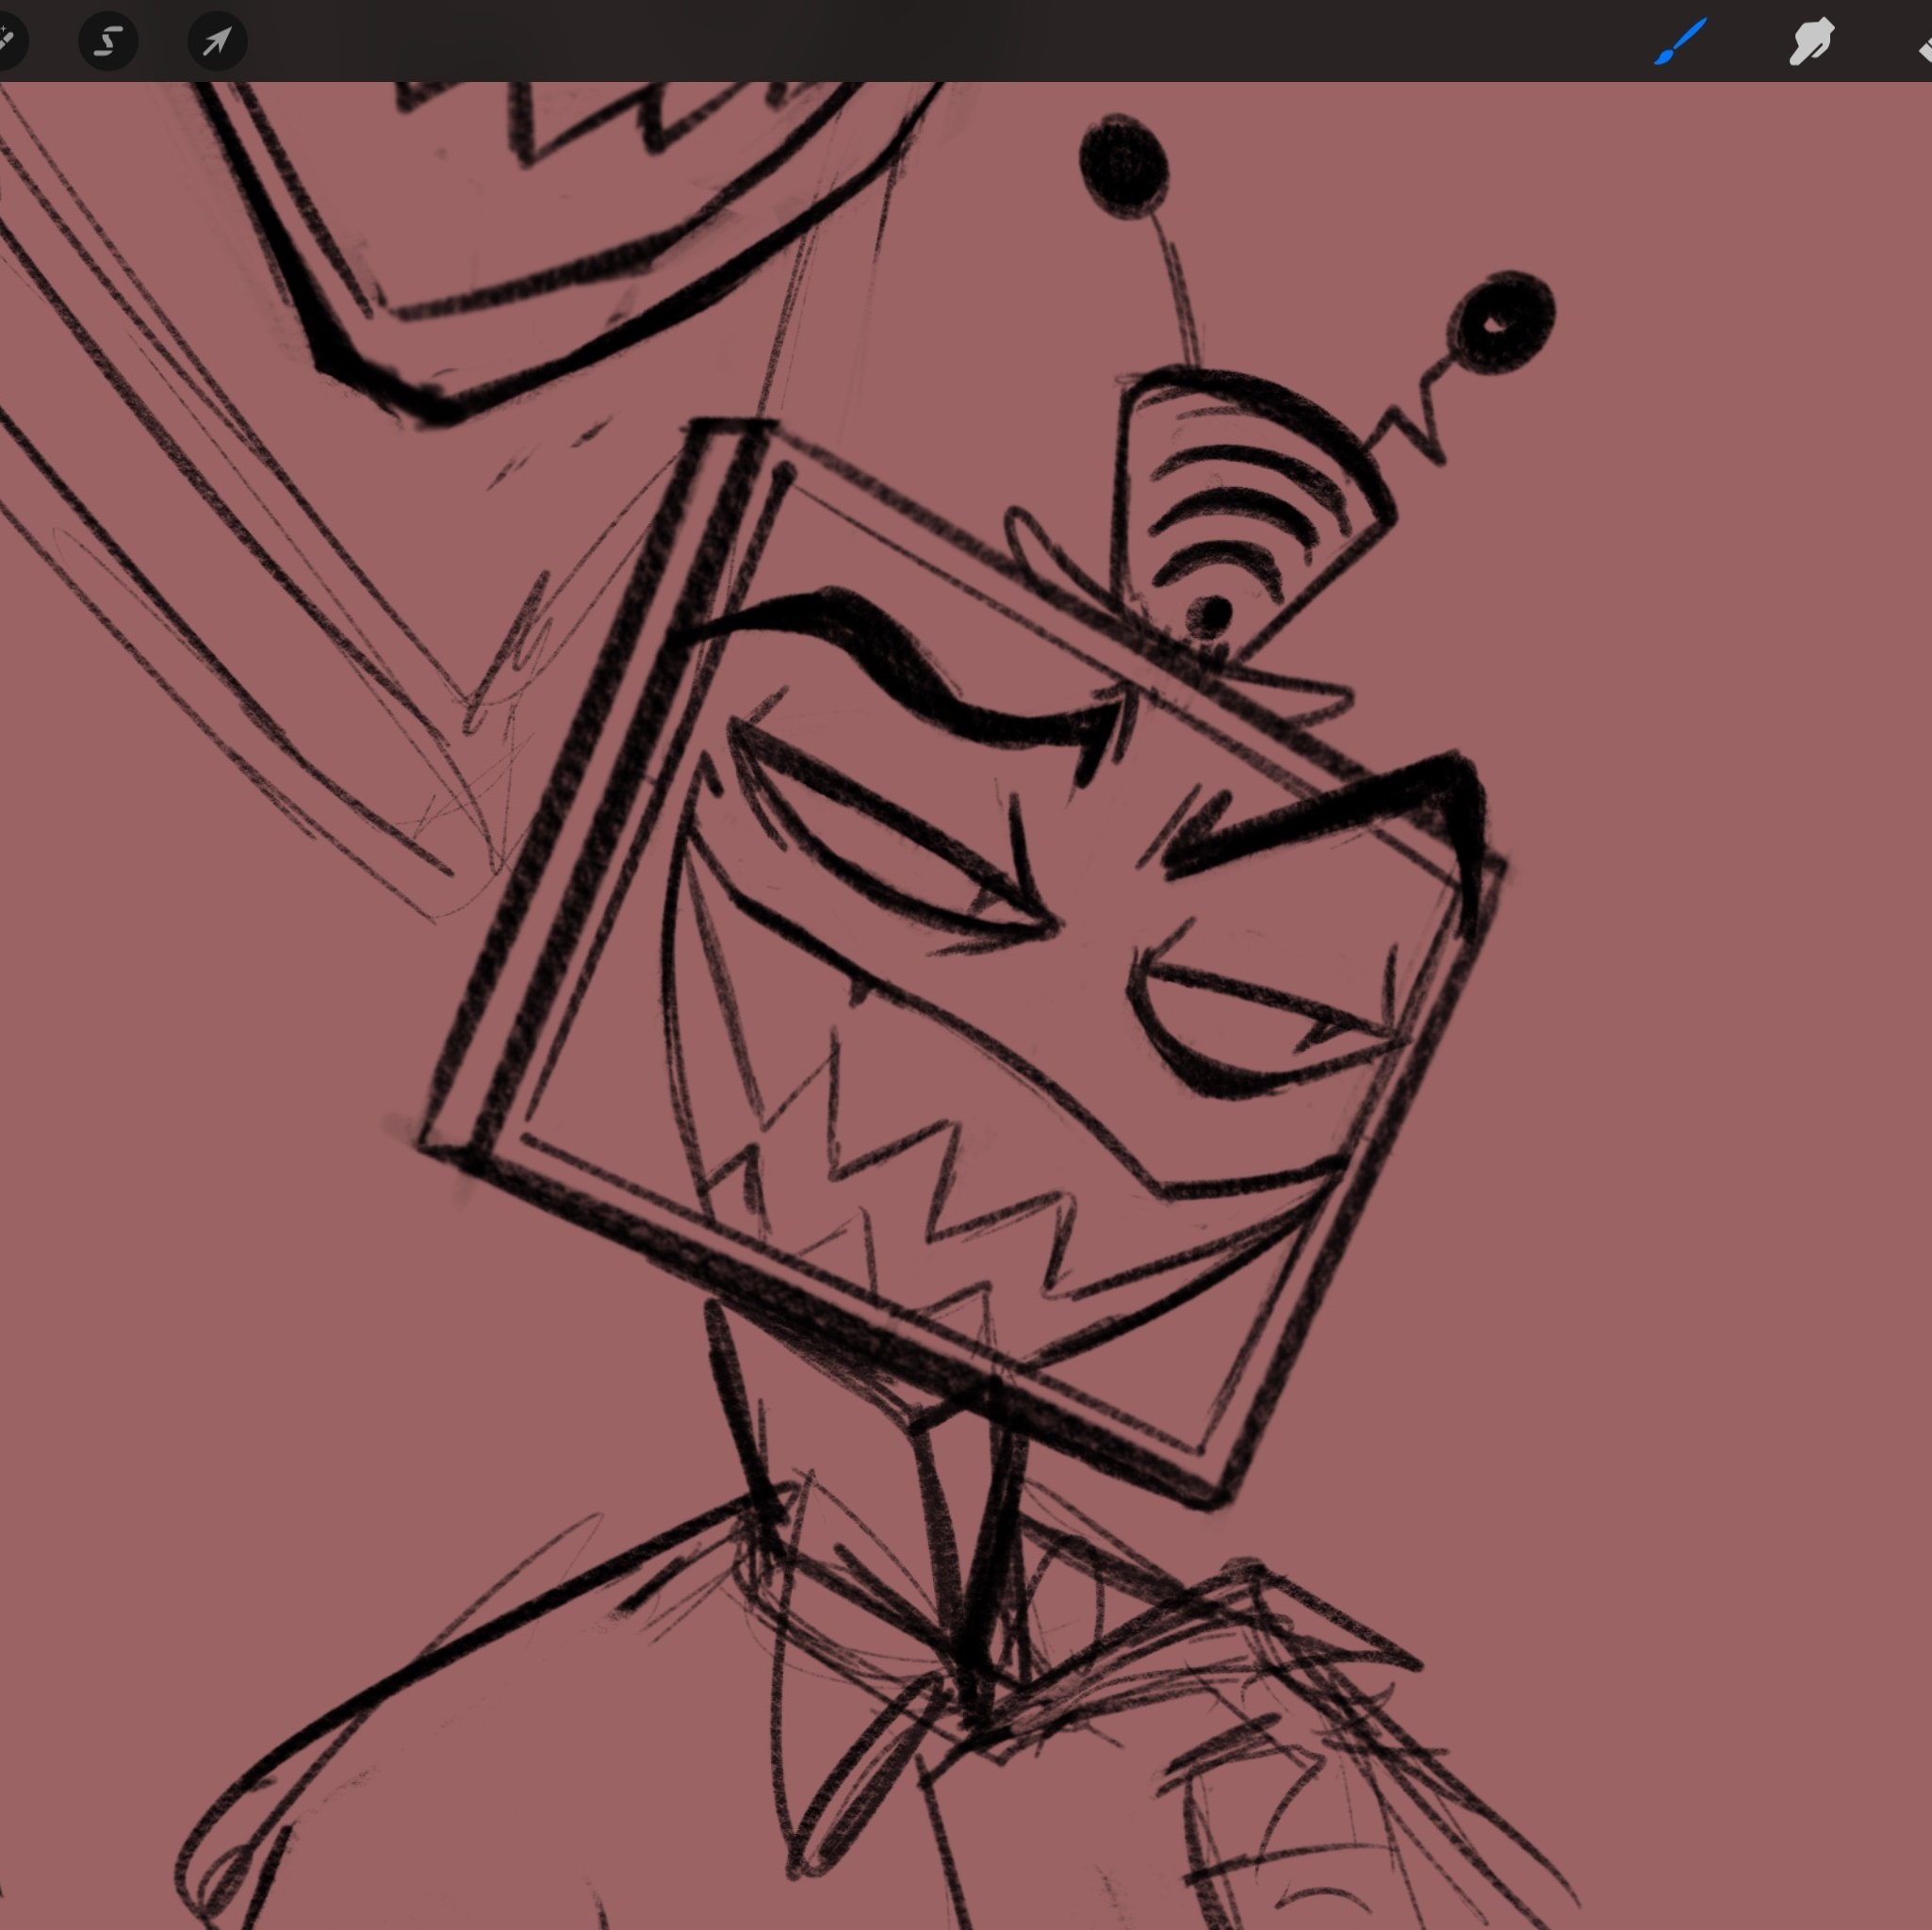Image resolution: width=1932 pixels, height=1930 pixels.
Task: Activate the Transform arrow tool
Action: click(217, 41)
